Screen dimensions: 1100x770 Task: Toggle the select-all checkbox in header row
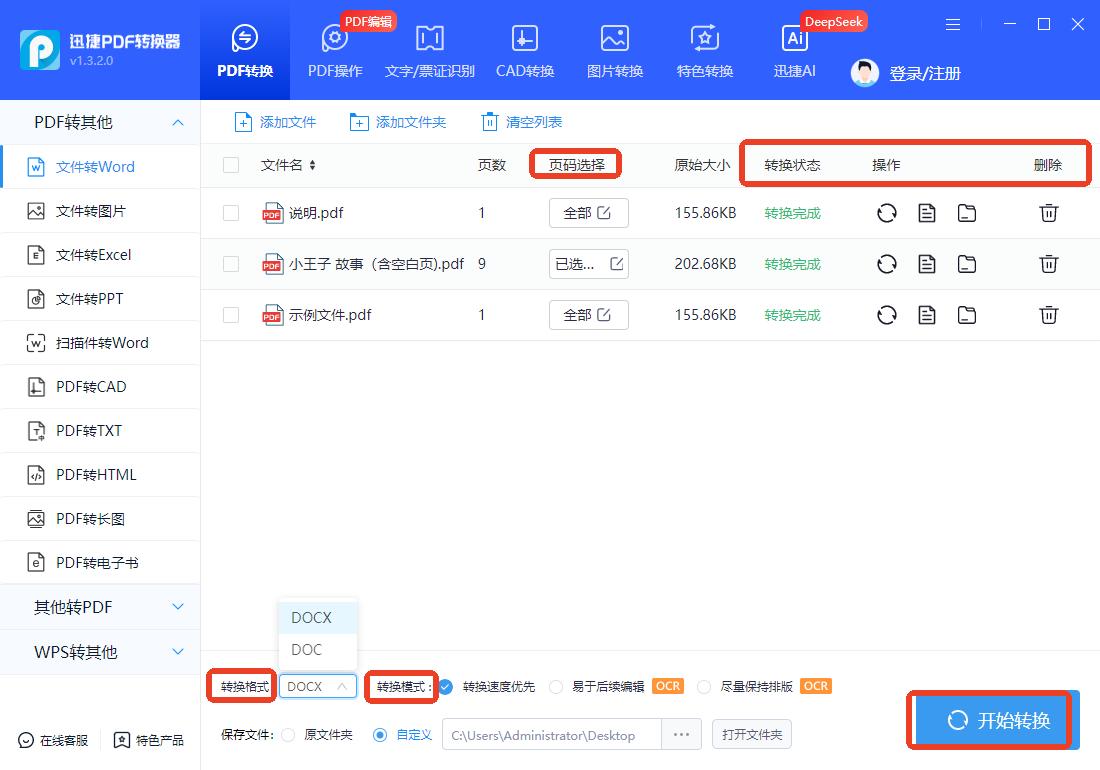click(231, 165)
